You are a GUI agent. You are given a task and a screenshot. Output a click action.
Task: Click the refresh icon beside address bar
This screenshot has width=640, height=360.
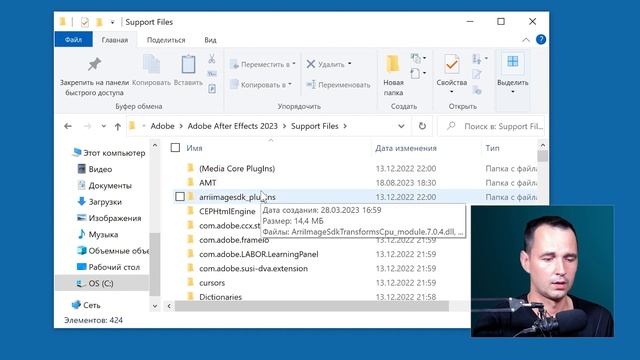coord(422,126)
